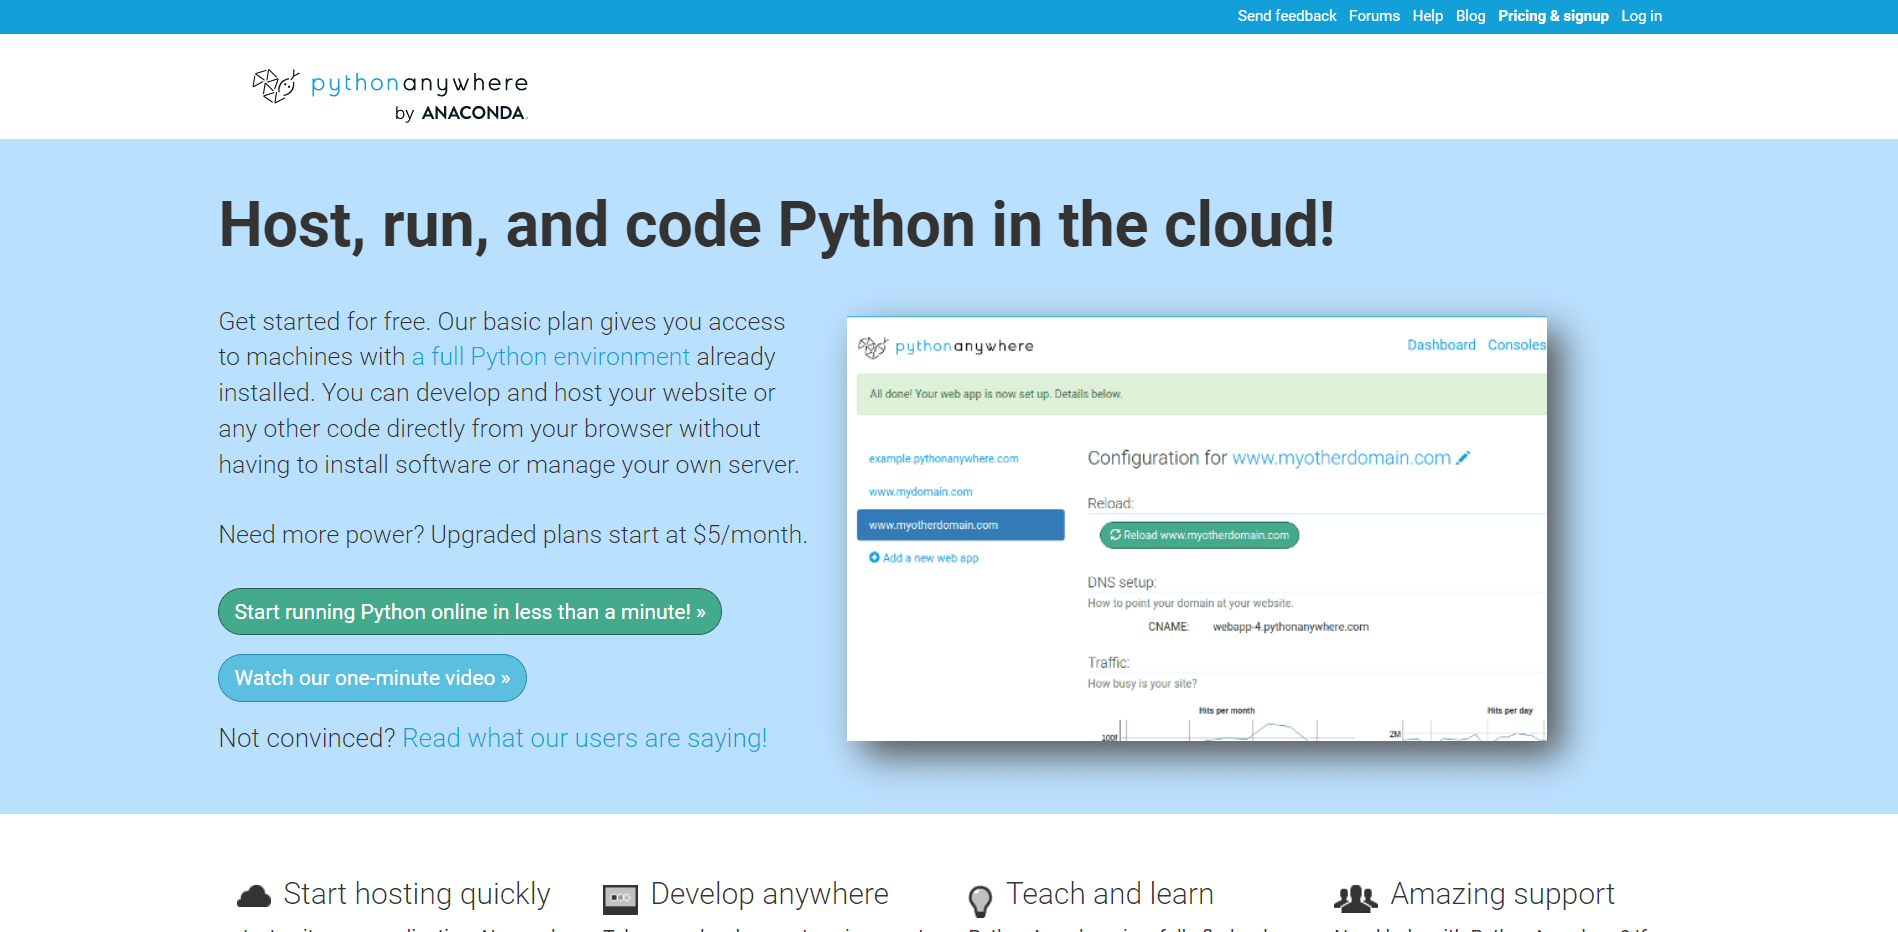1898x932 pixels.
Task: Click the plus icon for Add a new web app
Action: pos(874,558)
